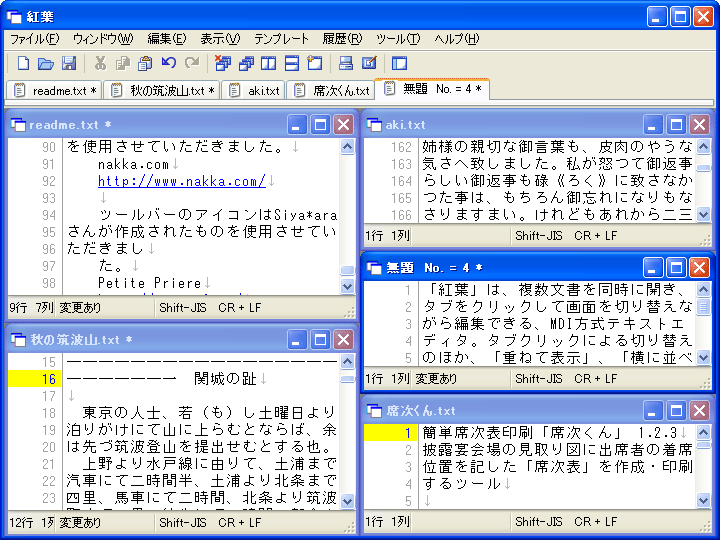Open the ツール(T) menu
The image size is (720, 540).
pos(398,39)
